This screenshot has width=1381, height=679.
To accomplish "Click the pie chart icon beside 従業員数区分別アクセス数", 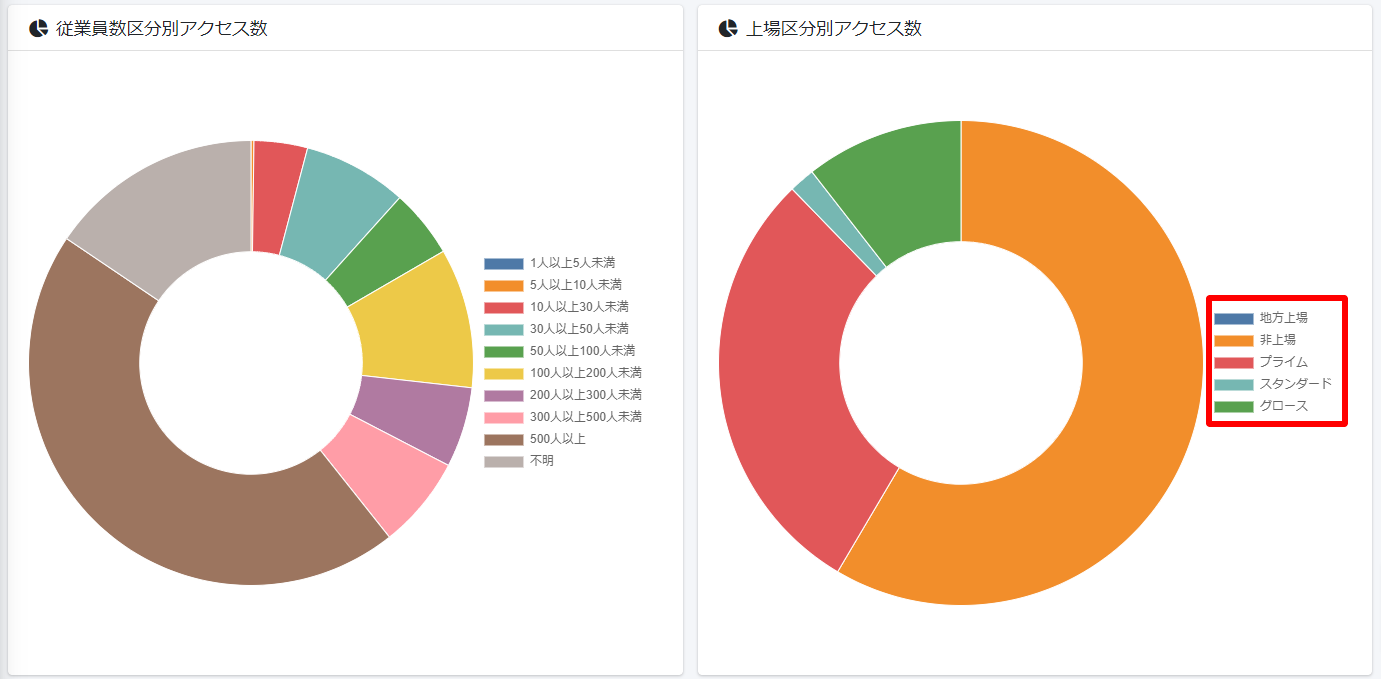I will 37,28.
